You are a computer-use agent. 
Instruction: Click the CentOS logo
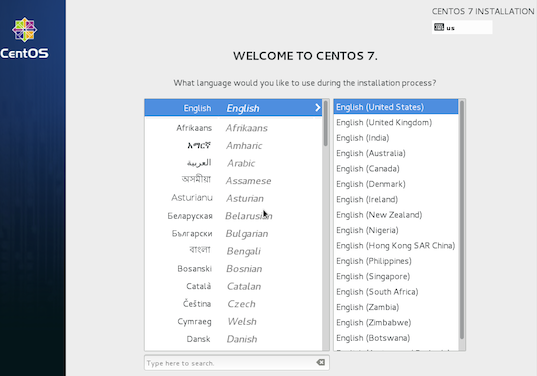[24, 38]
